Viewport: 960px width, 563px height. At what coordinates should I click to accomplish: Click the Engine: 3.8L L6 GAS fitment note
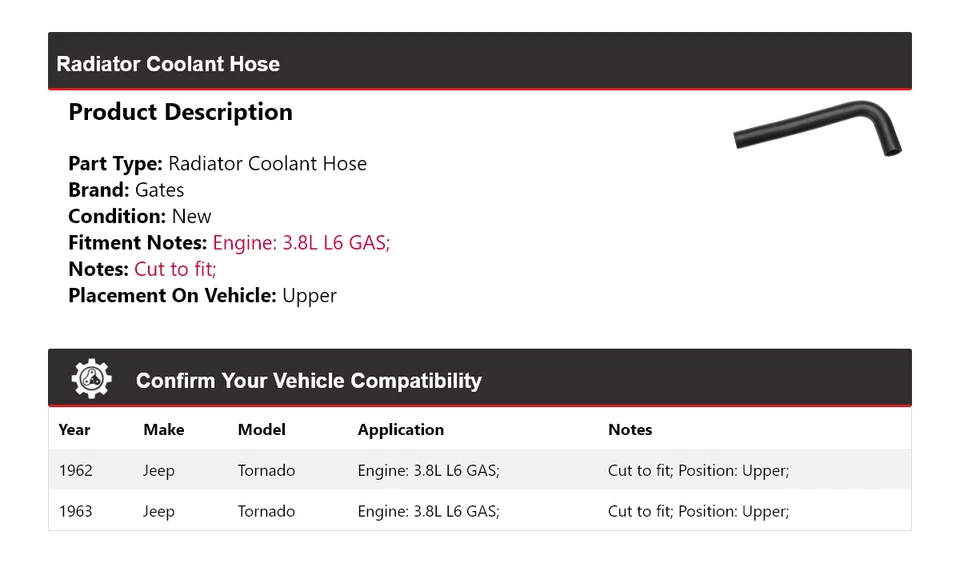[301, 243]
